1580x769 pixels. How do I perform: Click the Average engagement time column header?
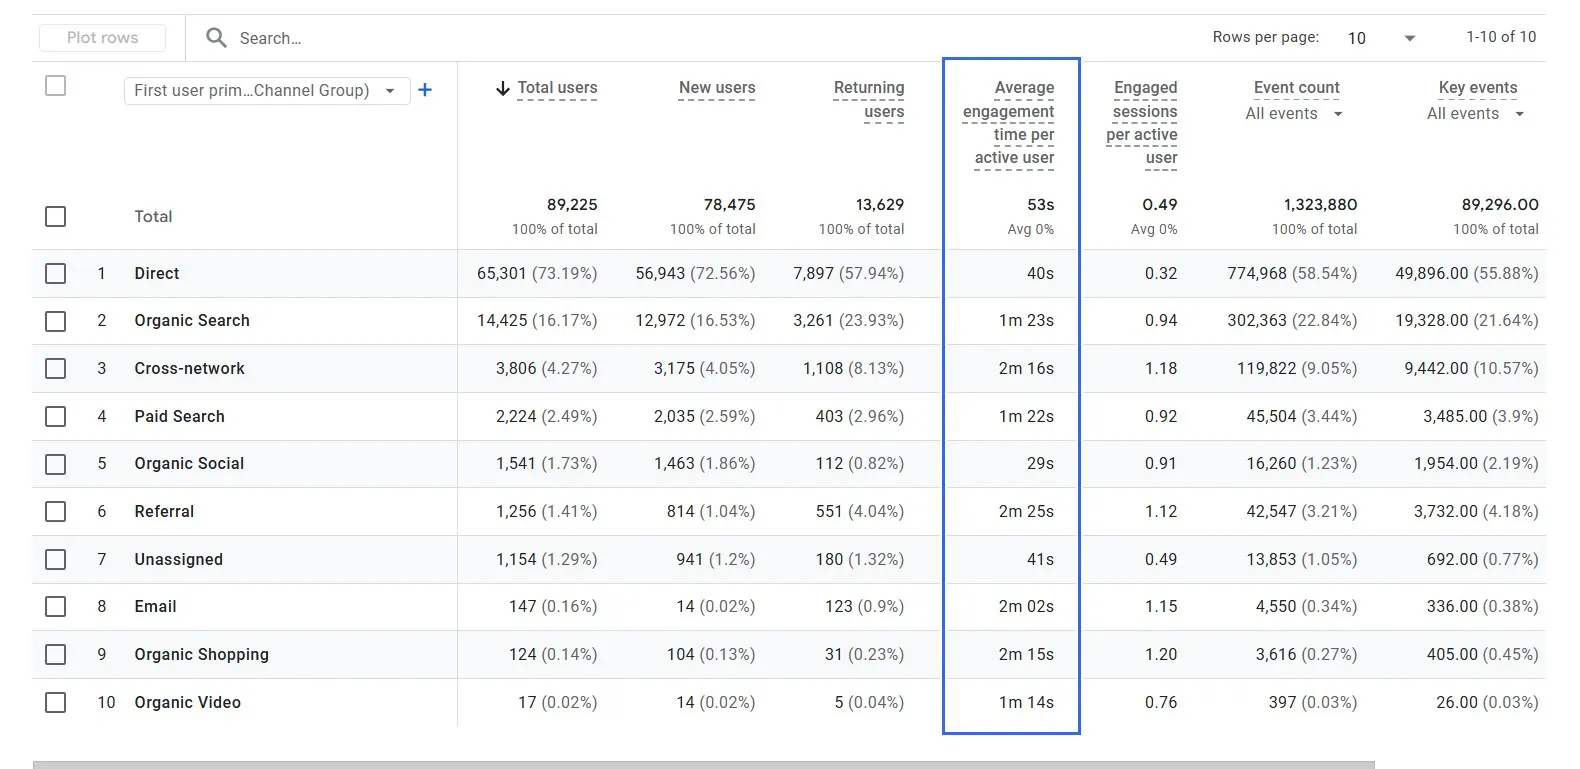coord(1009,122)
